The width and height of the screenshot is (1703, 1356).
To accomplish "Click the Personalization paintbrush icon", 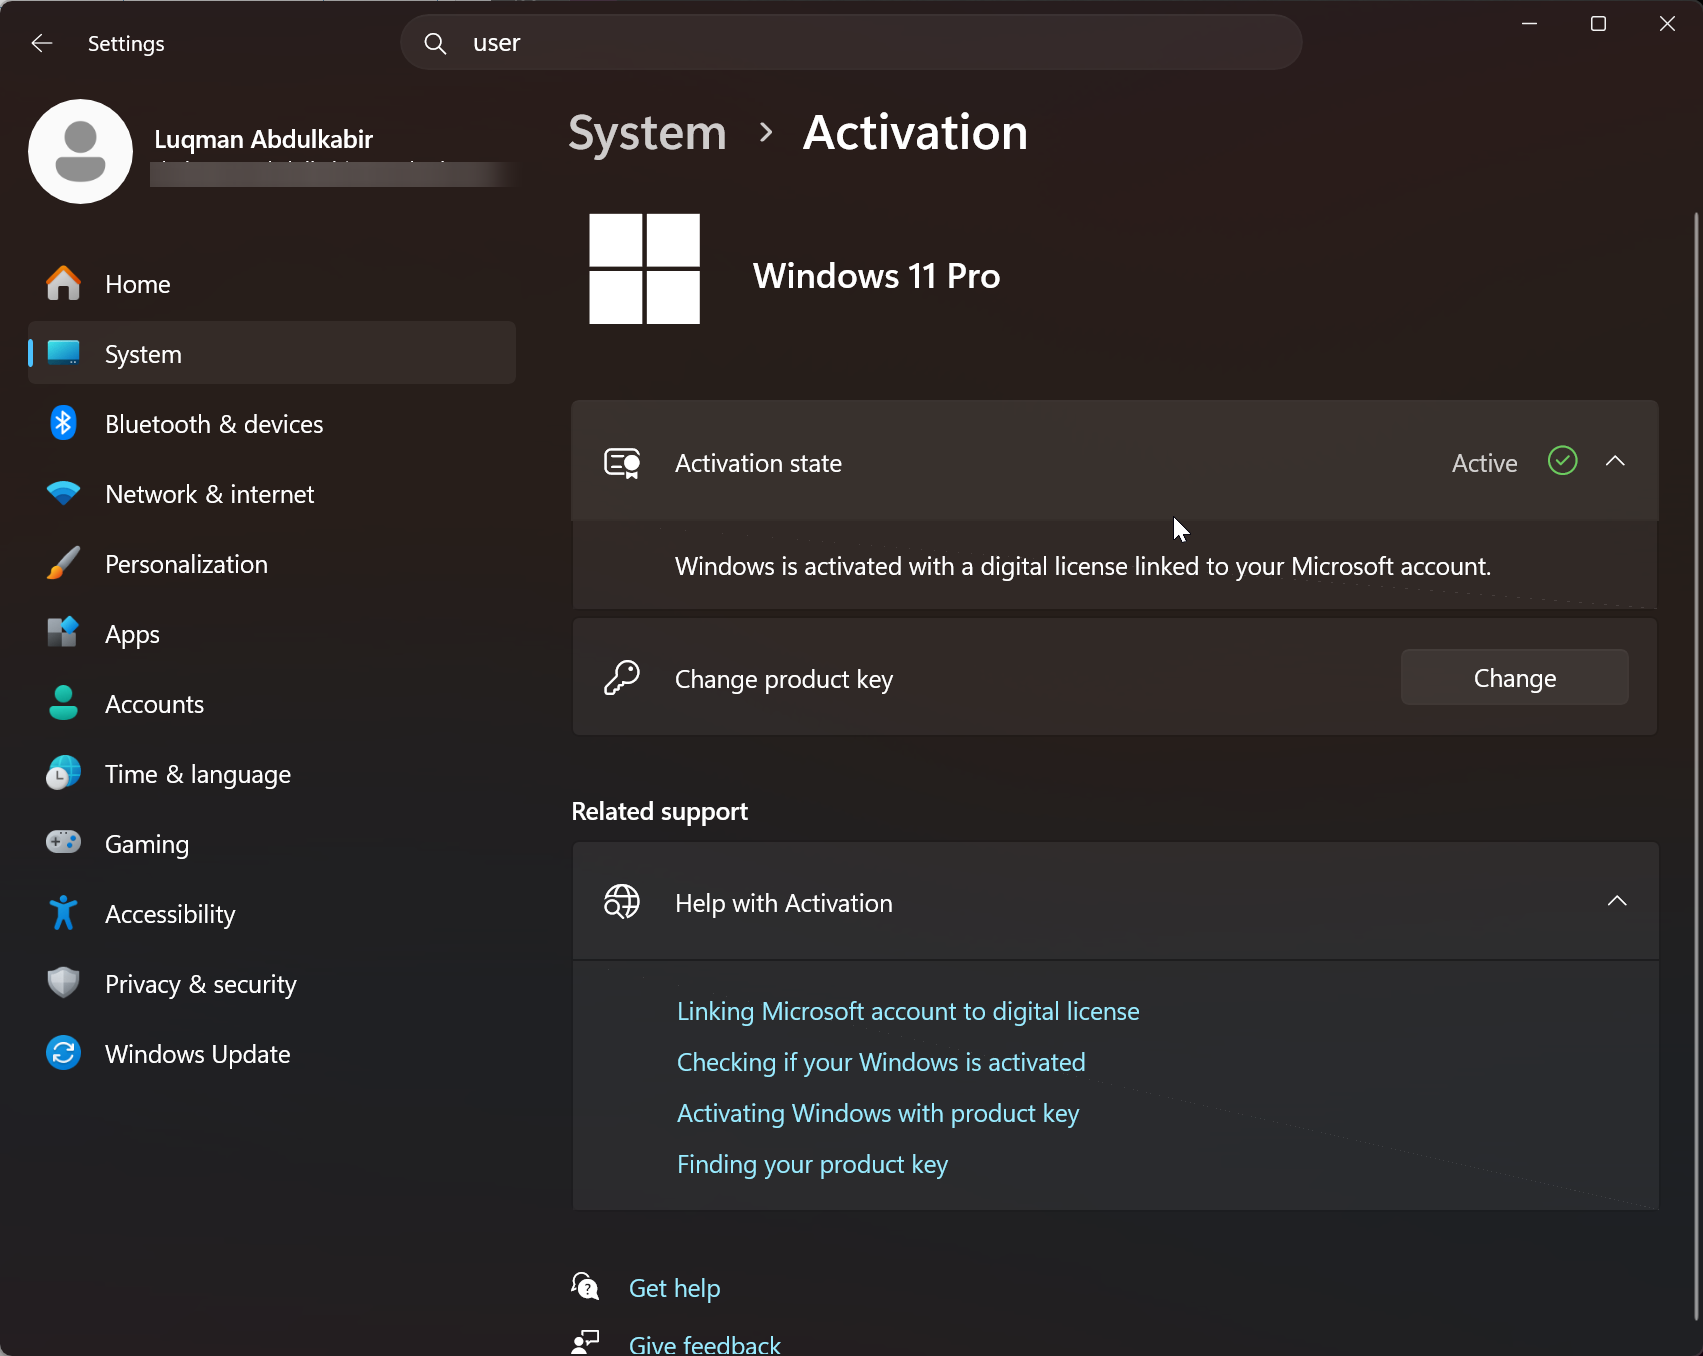I will point(63,563).
